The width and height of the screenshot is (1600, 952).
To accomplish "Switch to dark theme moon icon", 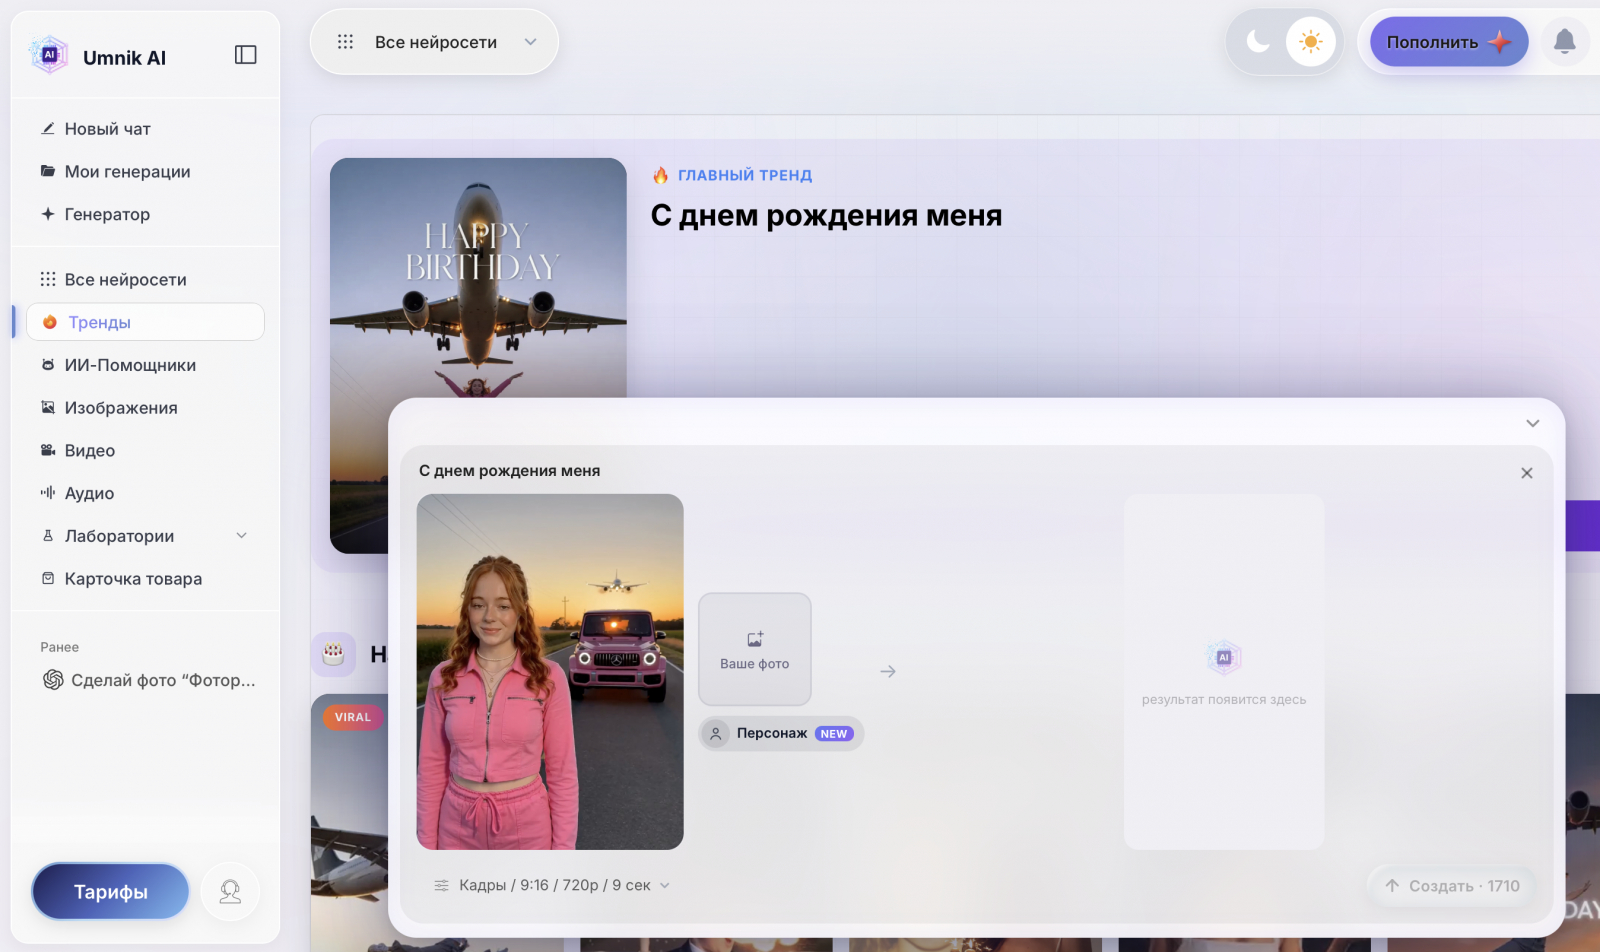I will point(1258,42).
